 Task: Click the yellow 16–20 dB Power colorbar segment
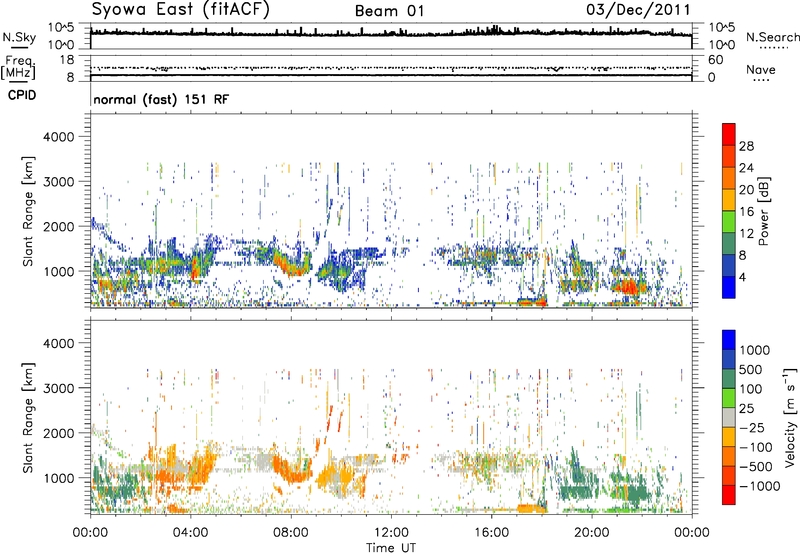coord(729,199)
